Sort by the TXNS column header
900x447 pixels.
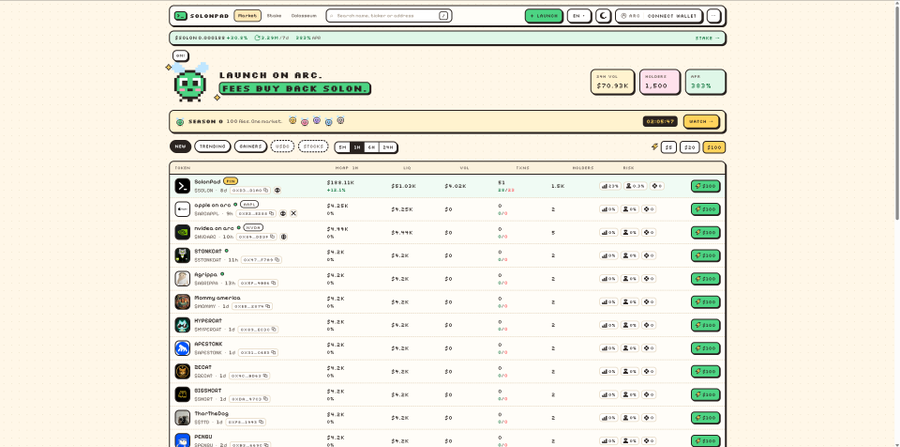tap(523, 168)
